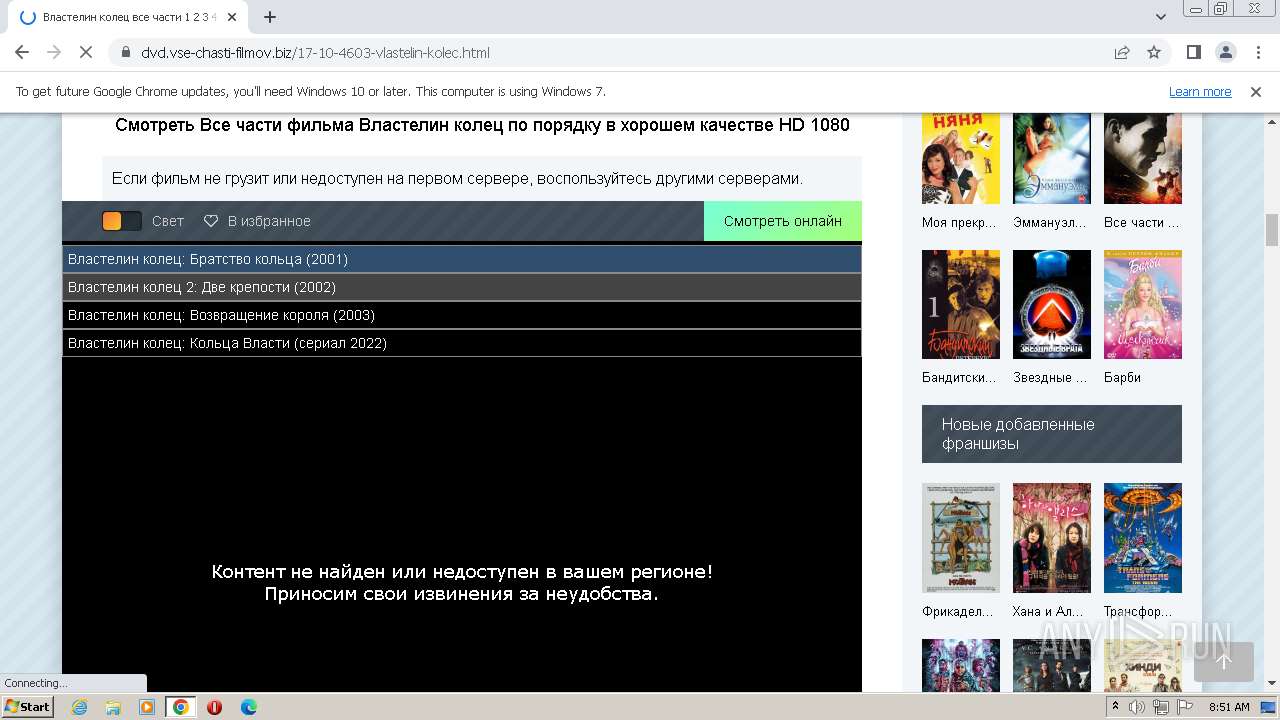Add film to В избранное favorites

(x=257, y=221)
